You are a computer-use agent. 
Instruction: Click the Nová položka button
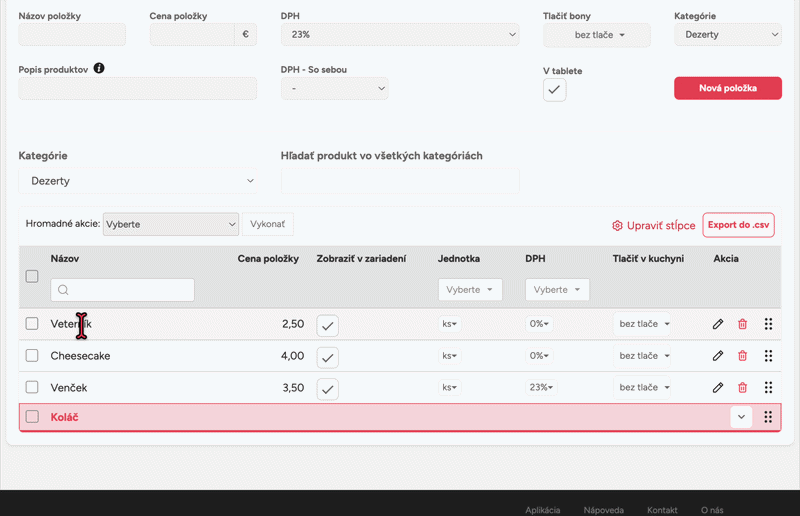point(728,88)
